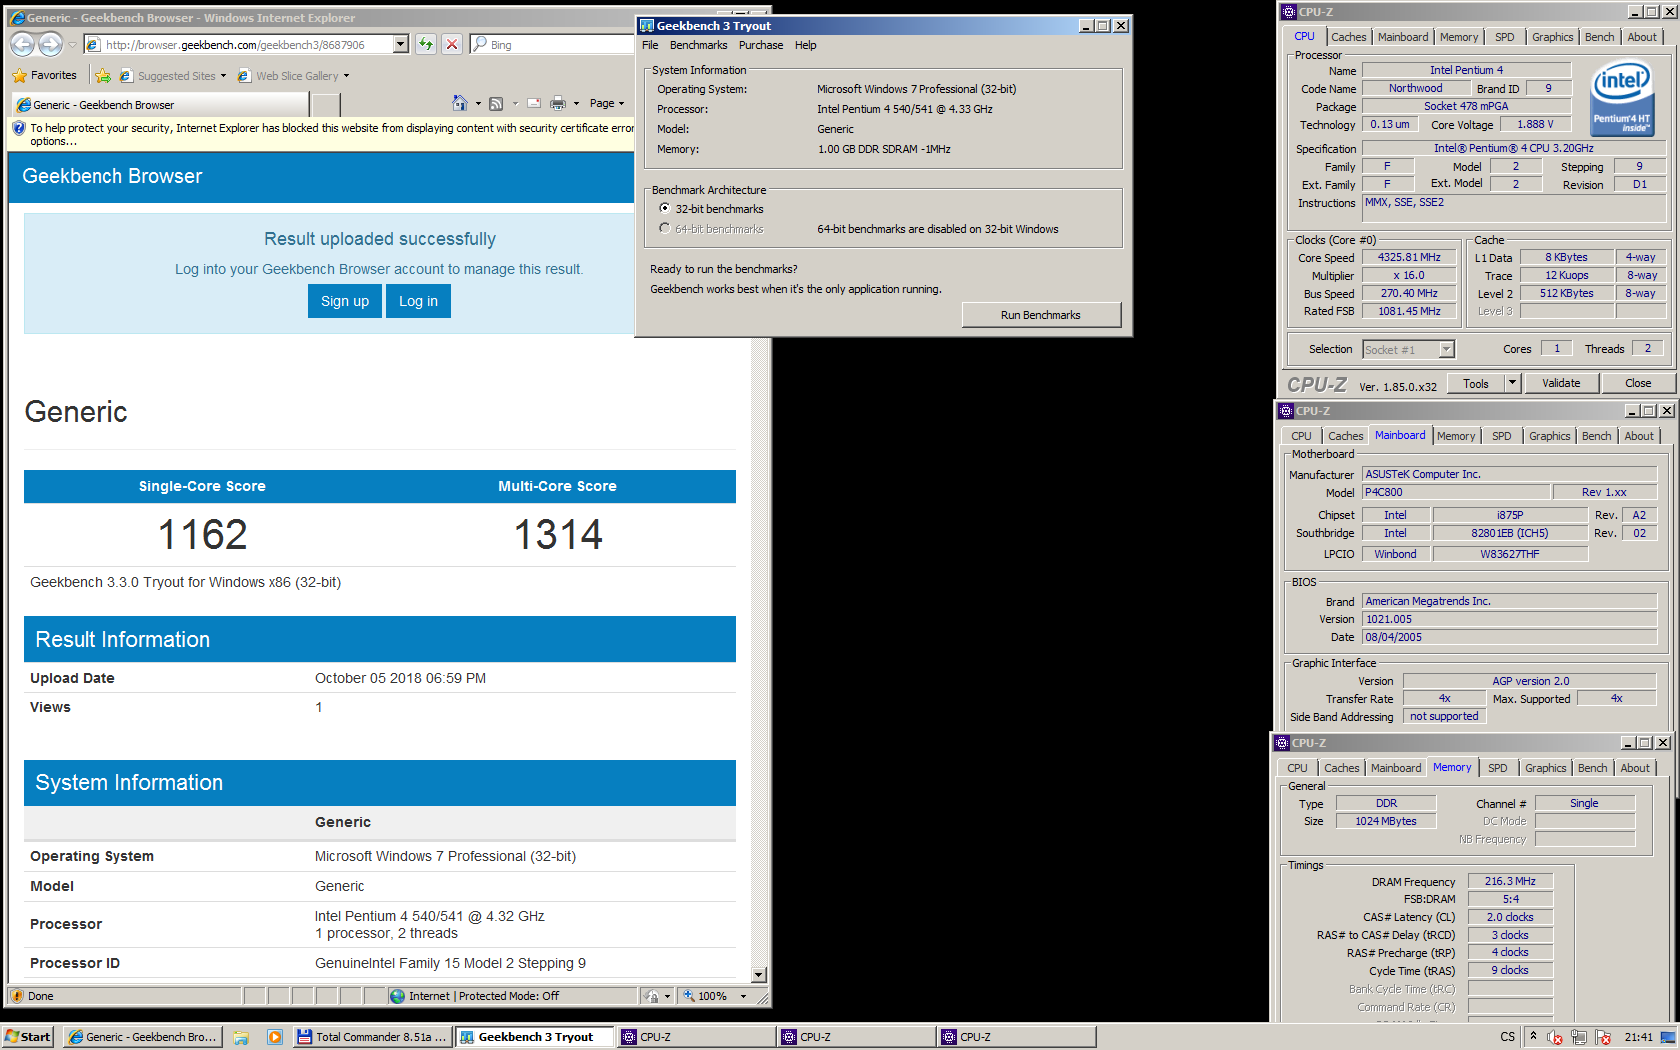Viewport: 1680px width, 1050px height.
Task: Open the Home button dropdown arrow
Action: [x=478, y=103]
